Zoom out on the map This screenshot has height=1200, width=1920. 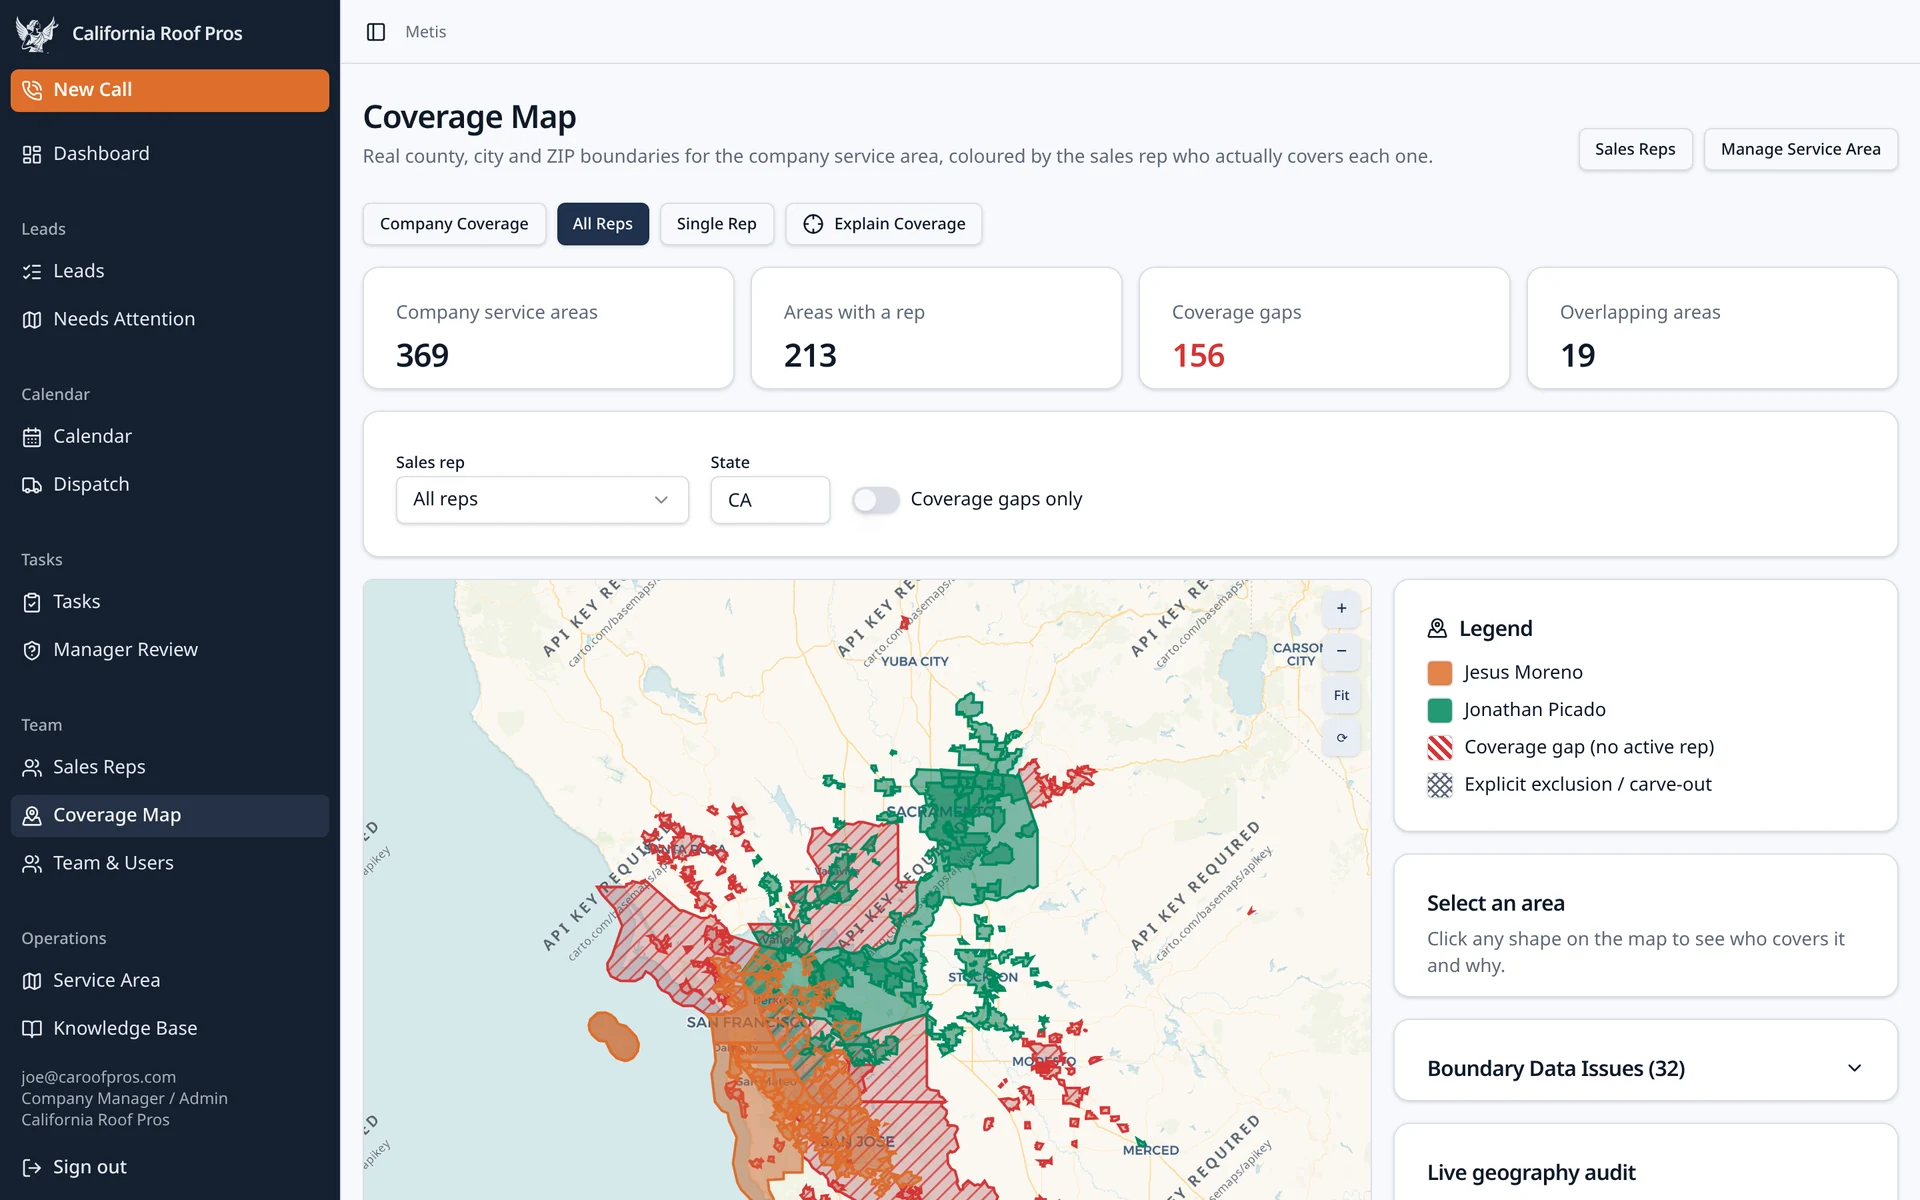pos(1341,651)
